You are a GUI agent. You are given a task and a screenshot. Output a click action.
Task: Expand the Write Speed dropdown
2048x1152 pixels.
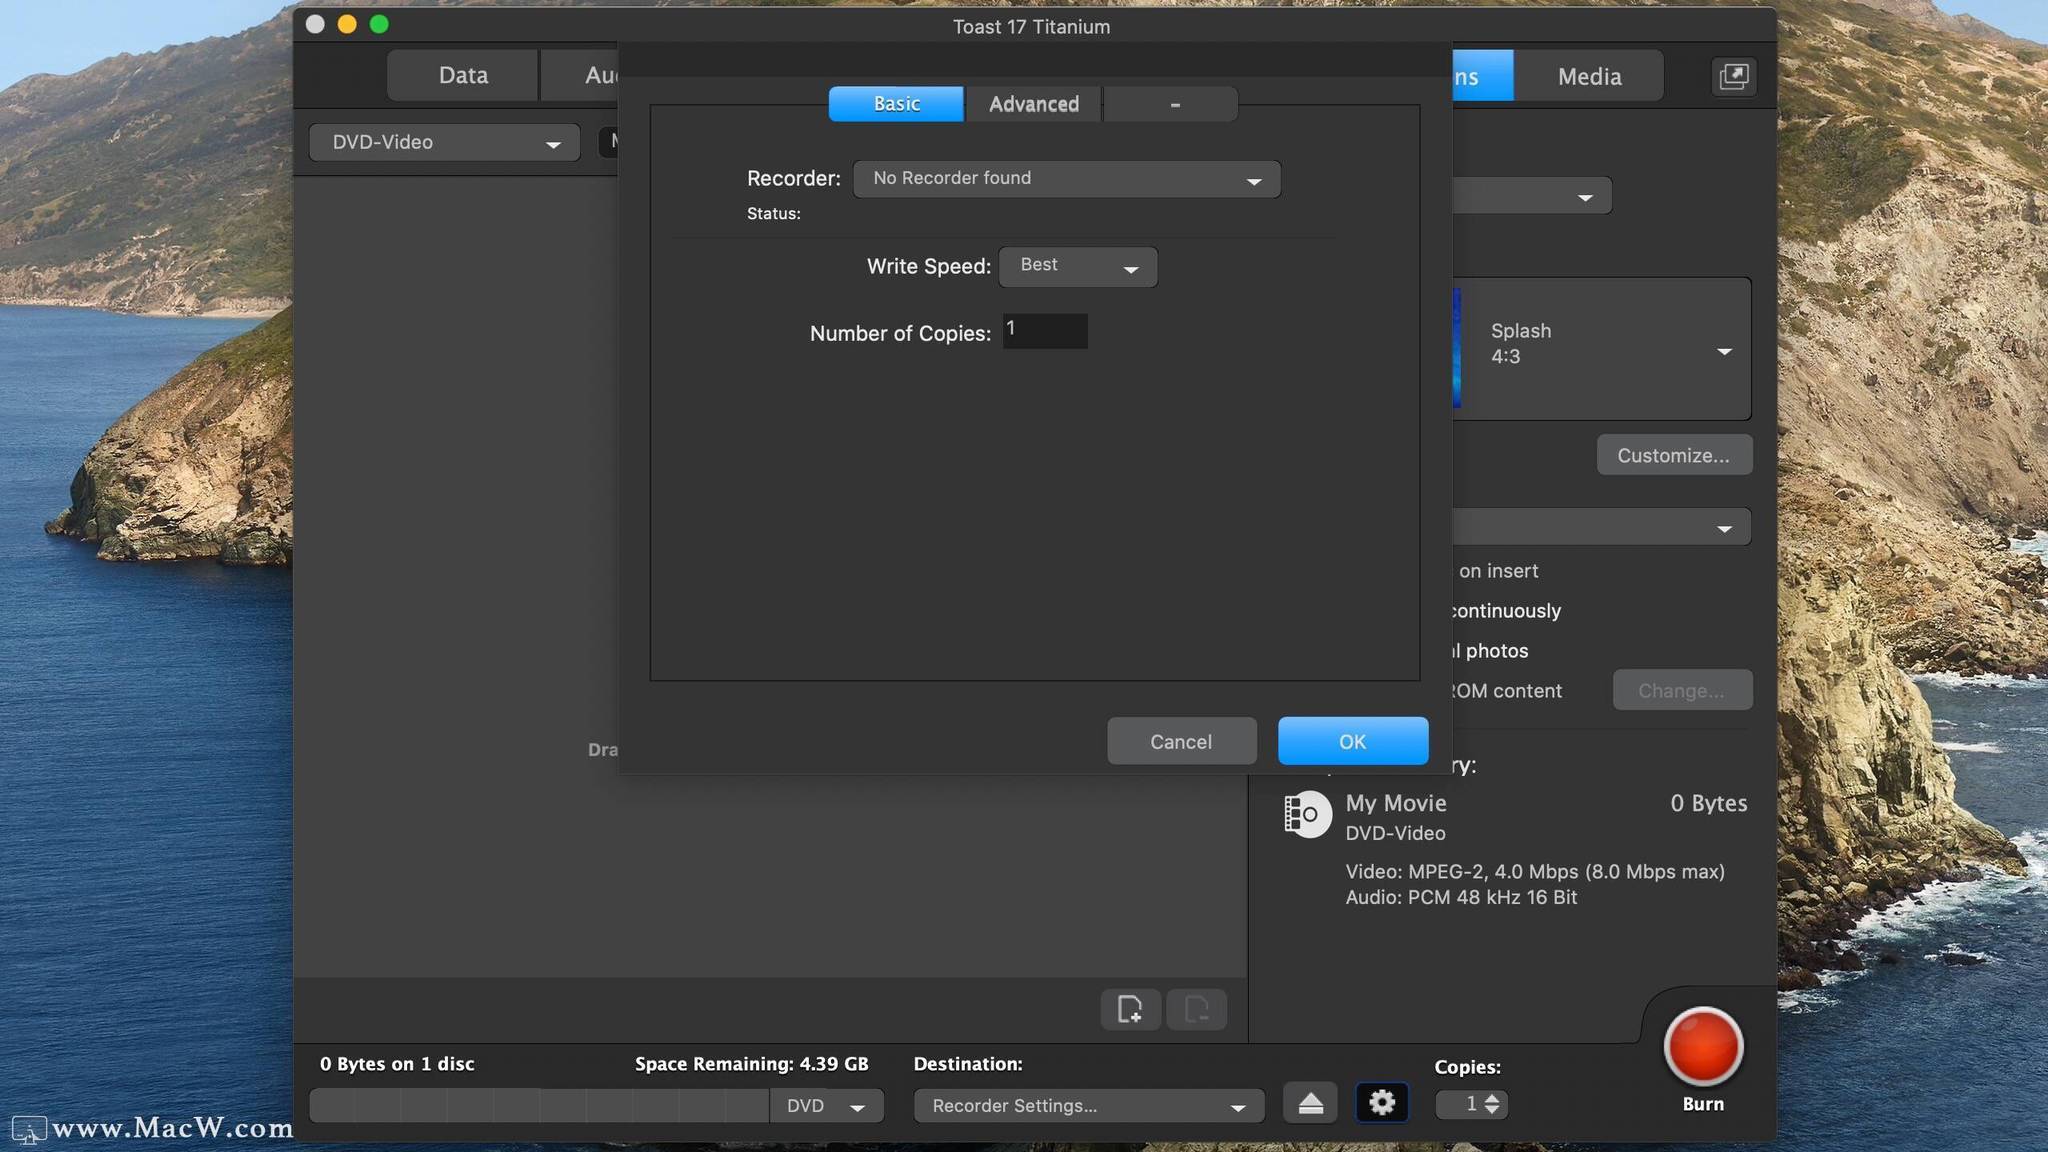click(1077, 267)
